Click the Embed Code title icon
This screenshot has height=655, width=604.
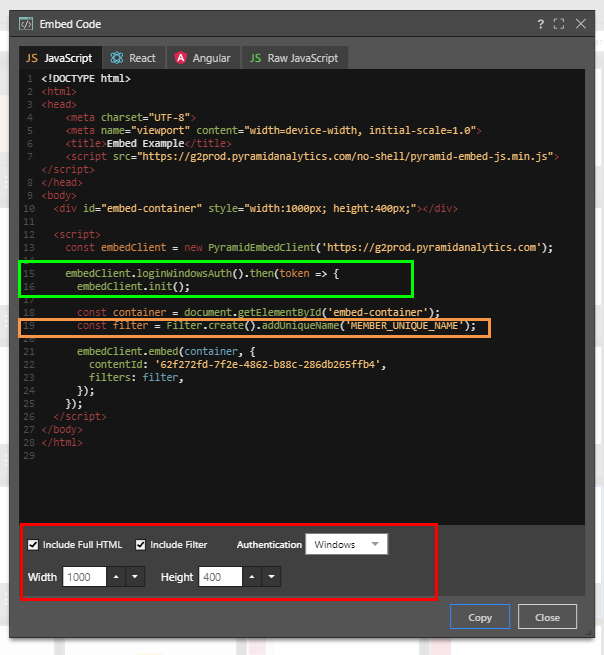pos(26,24)
